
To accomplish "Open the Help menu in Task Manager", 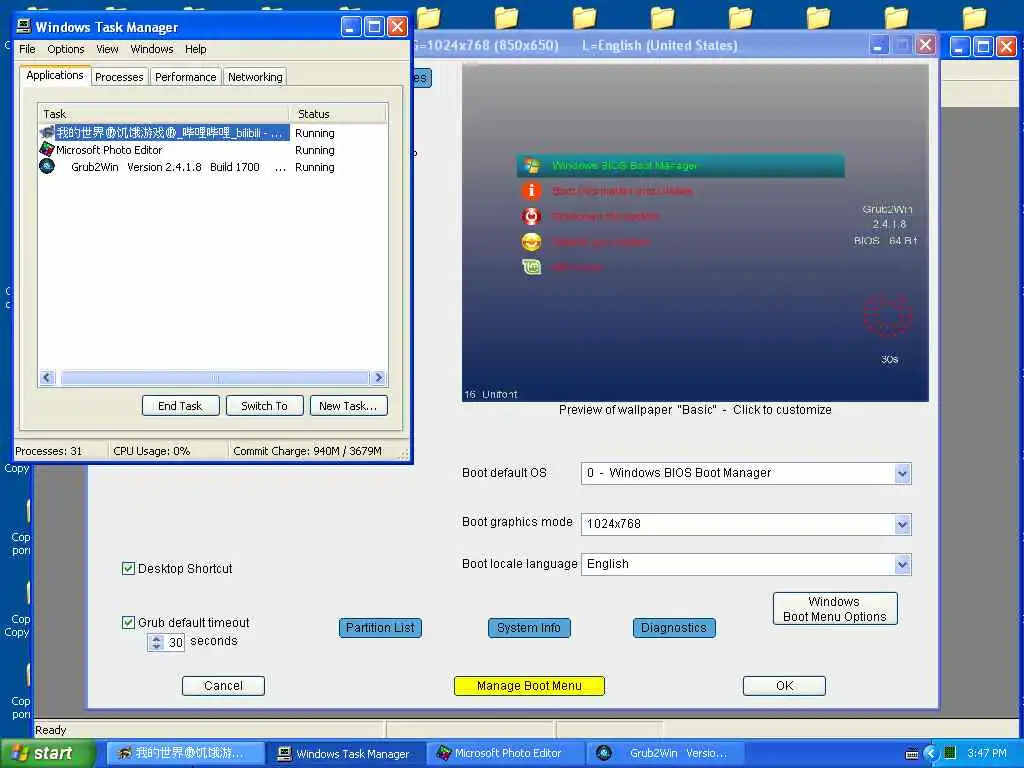I will (195, 49).
